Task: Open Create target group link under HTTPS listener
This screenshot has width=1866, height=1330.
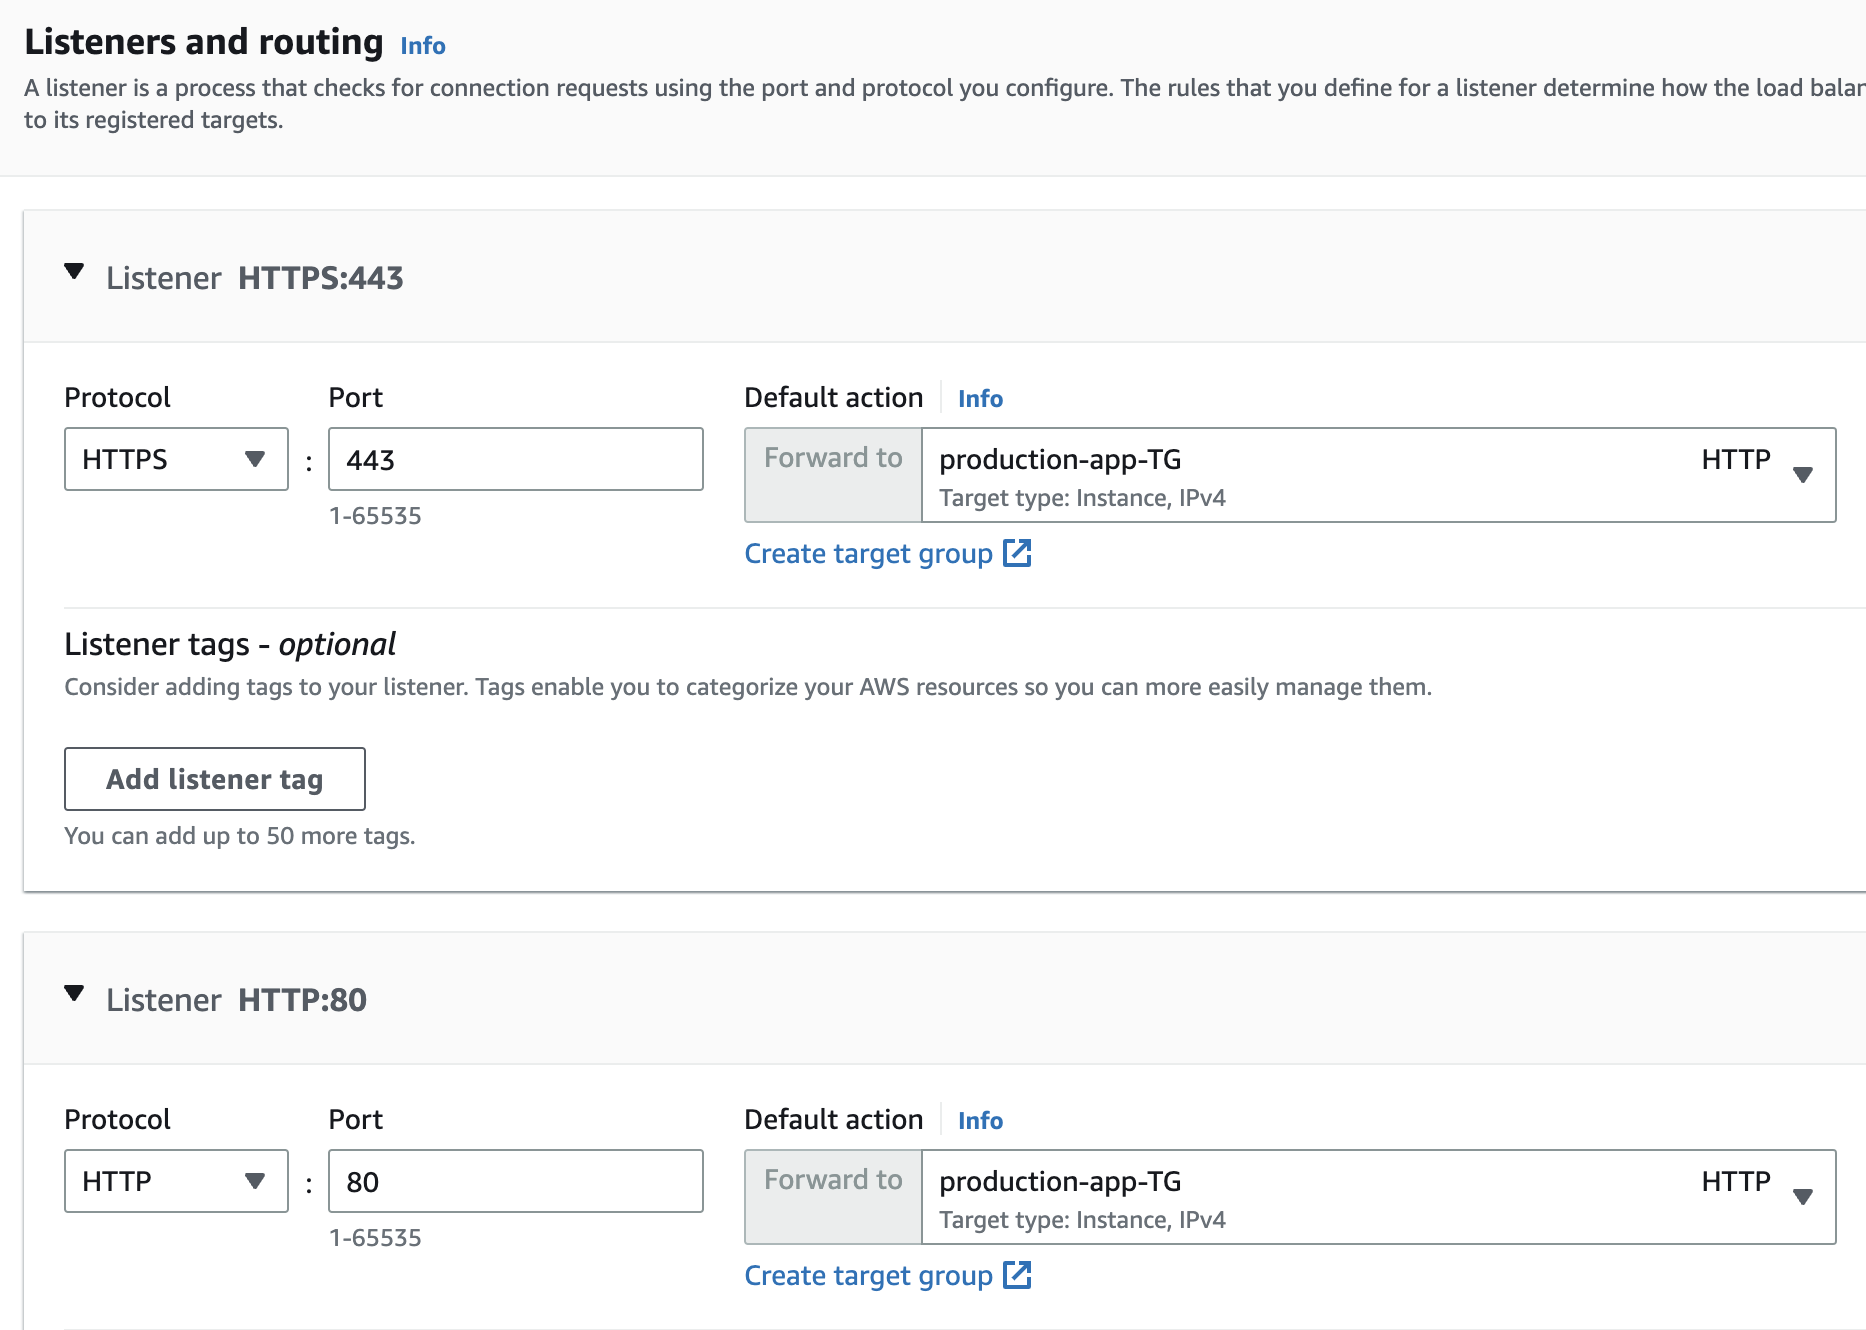Action: 868,554
